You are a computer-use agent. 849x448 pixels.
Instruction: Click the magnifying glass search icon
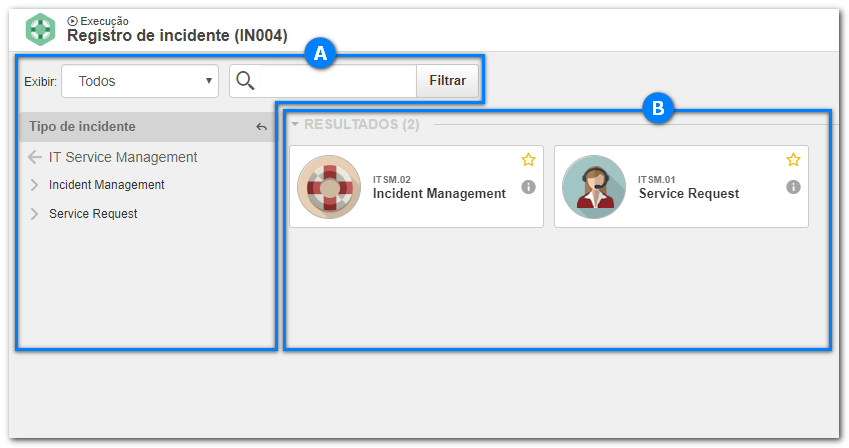point(245,81)
